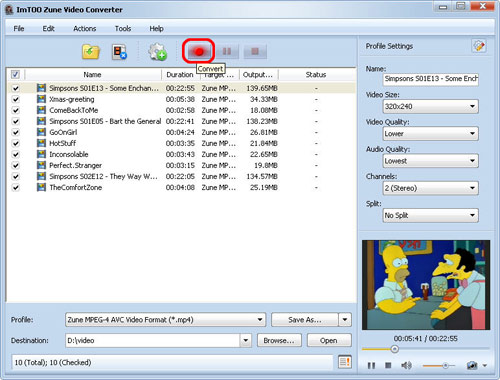This screenshot has height=380, width=500.
Task: Uncheck the Xmas-greeting checkbox
Action: [x=15, y=99]
